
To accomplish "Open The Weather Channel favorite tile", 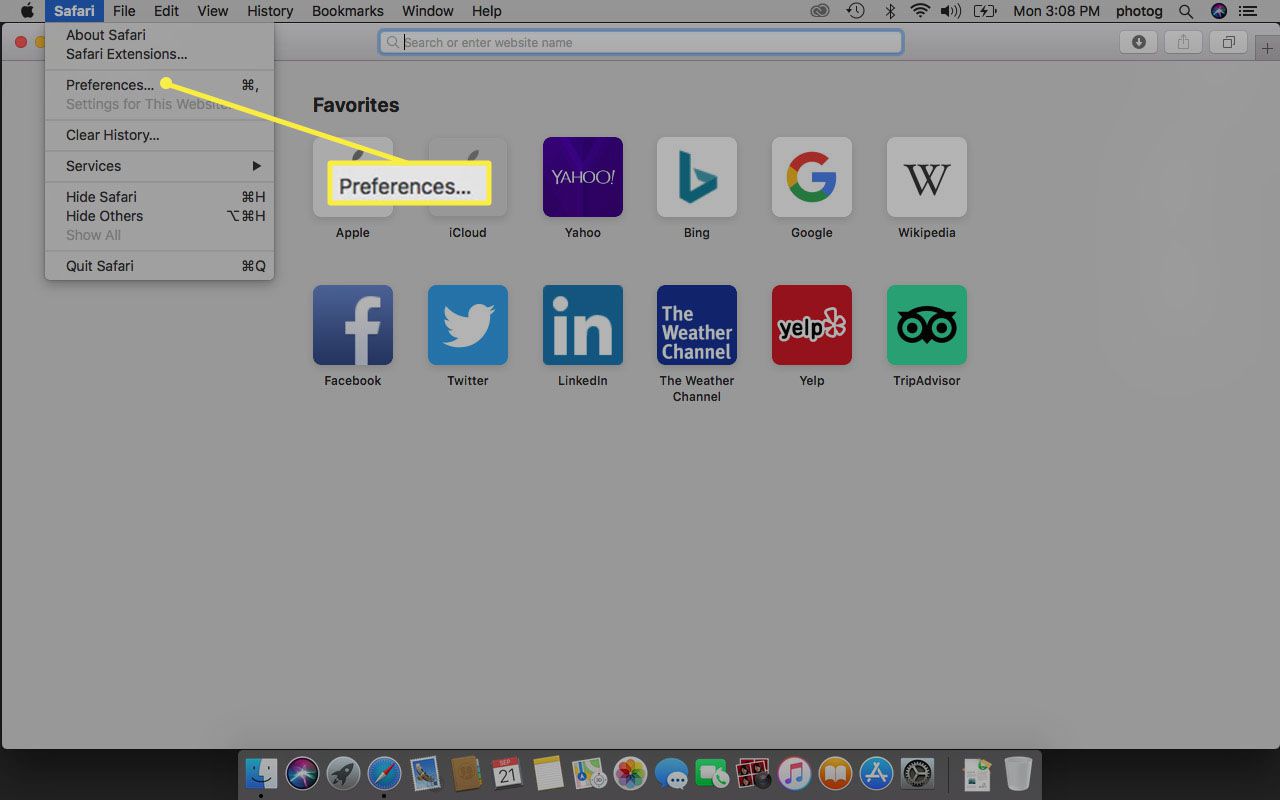I will pyautogui.click(x=697, y=325).
